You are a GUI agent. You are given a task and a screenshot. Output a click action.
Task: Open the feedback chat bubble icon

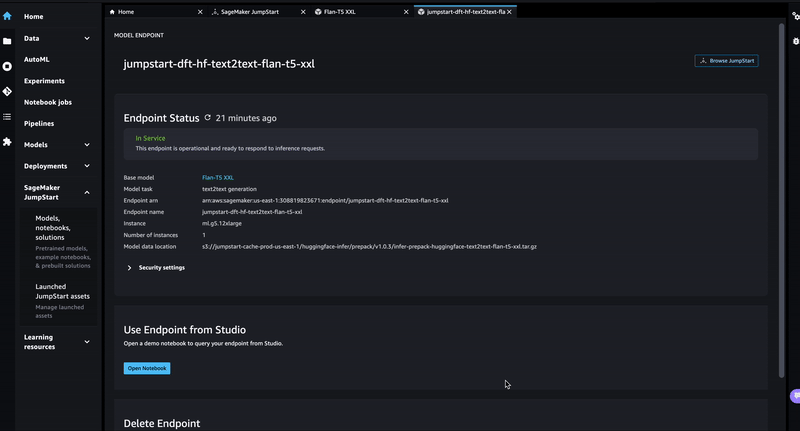point(795,396)
